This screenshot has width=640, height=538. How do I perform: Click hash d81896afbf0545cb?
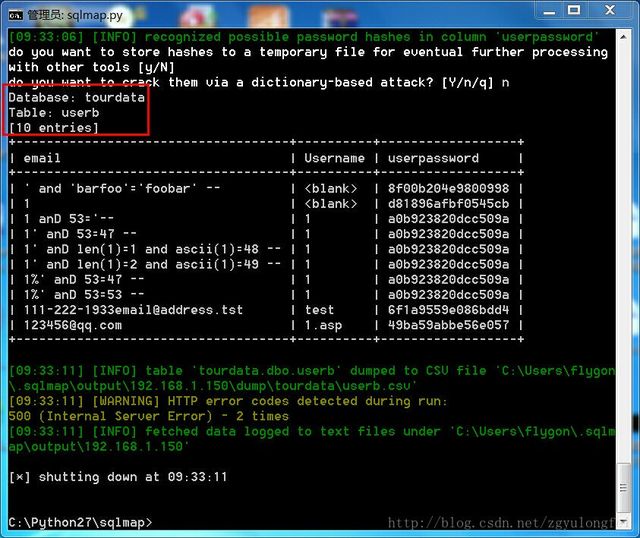click(448, 203)
